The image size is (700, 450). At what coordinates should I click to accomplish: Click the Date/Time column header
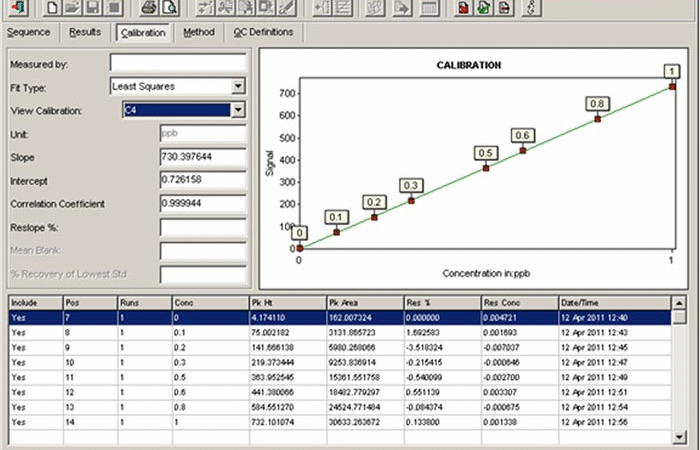tap(612, 301)
